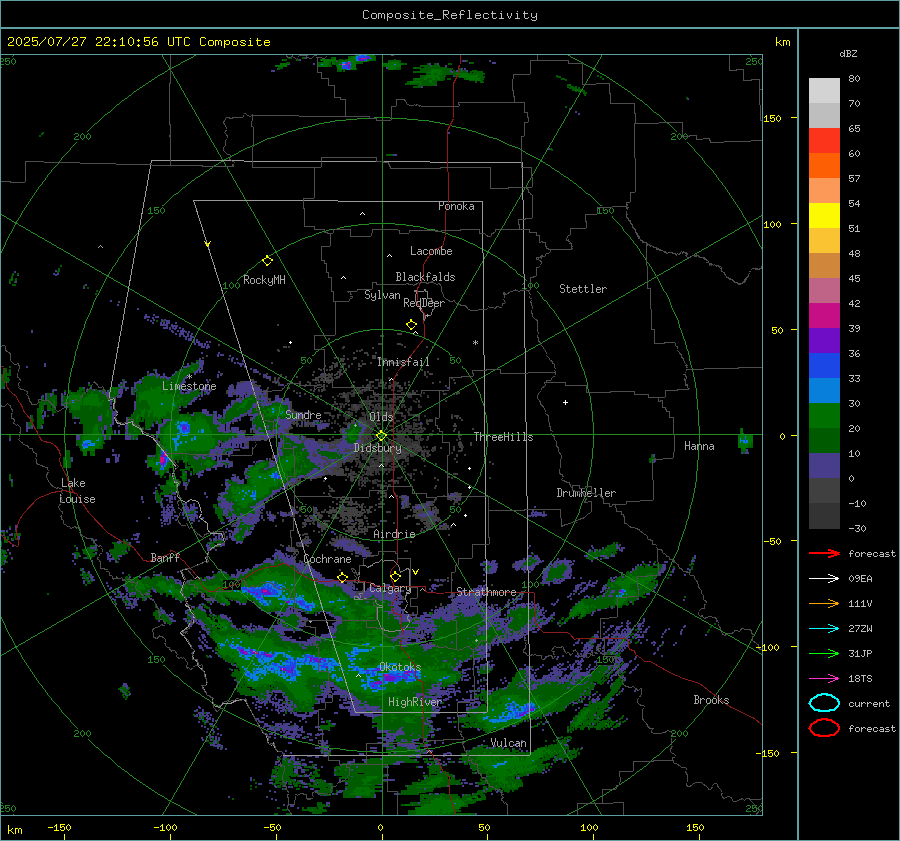Click the yellow diamond marker above Calgary
900x841 pixels.
(x=395, y=576)
